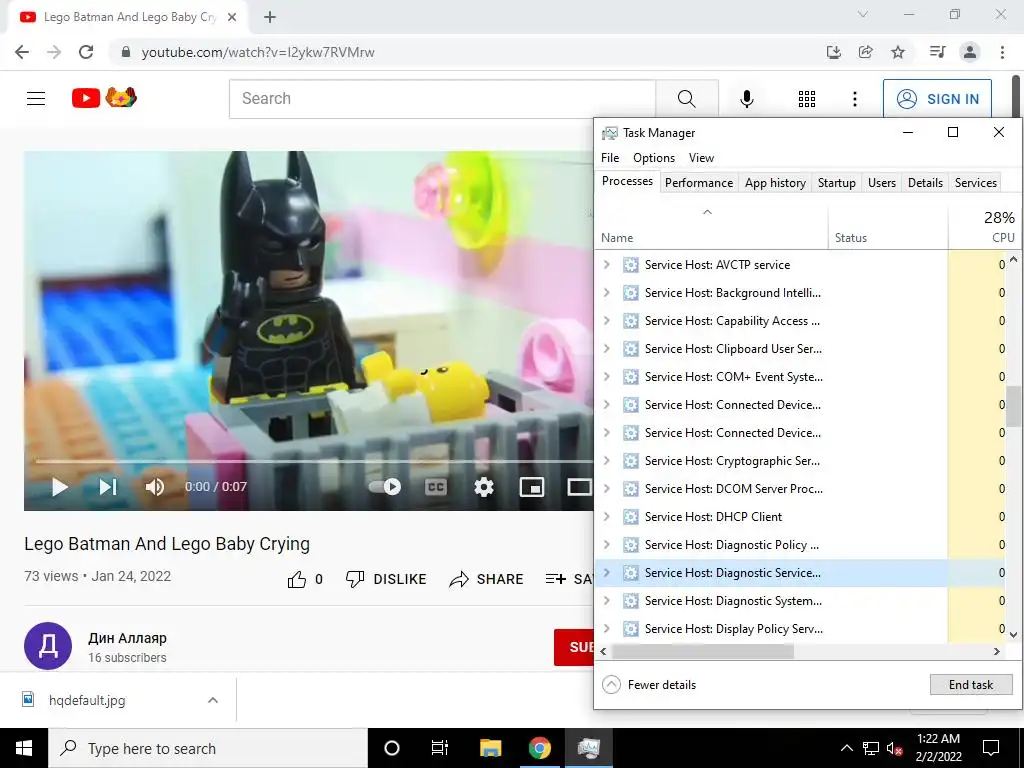
Task: Skip to next video
Action: pos(108,487)
